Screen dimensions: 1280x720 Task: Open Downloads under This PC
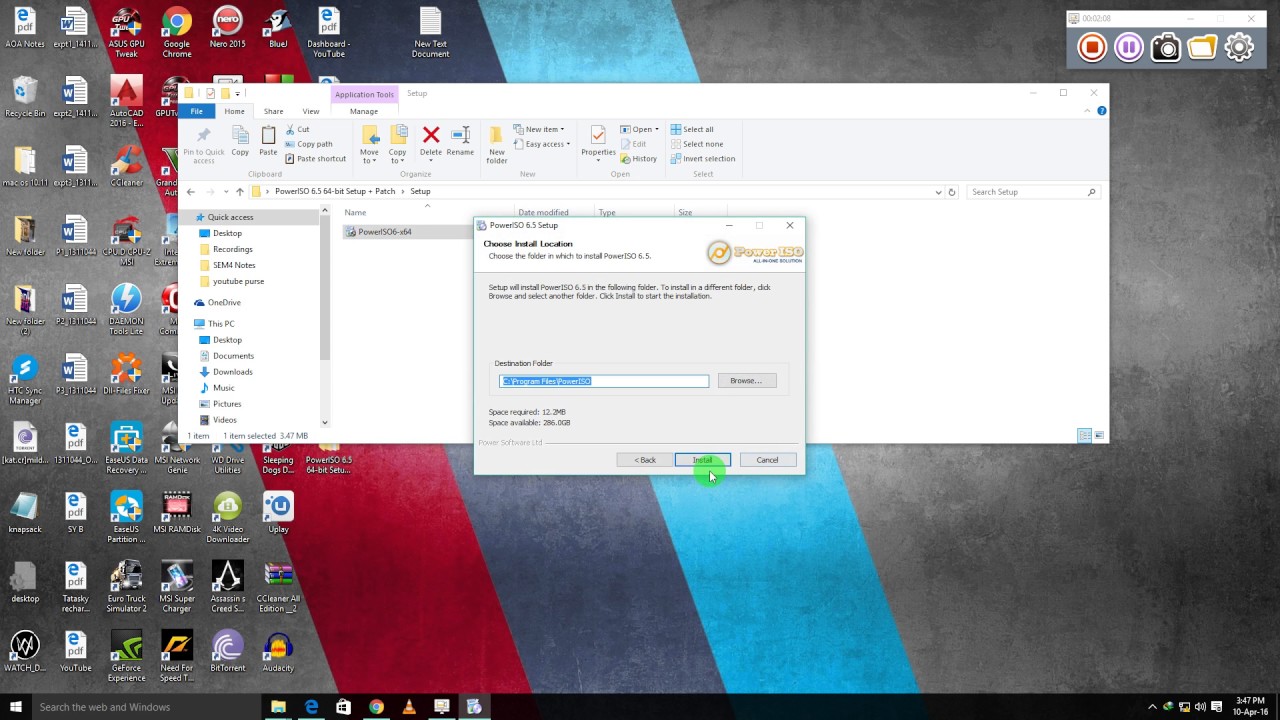click(x=232, y=372)
